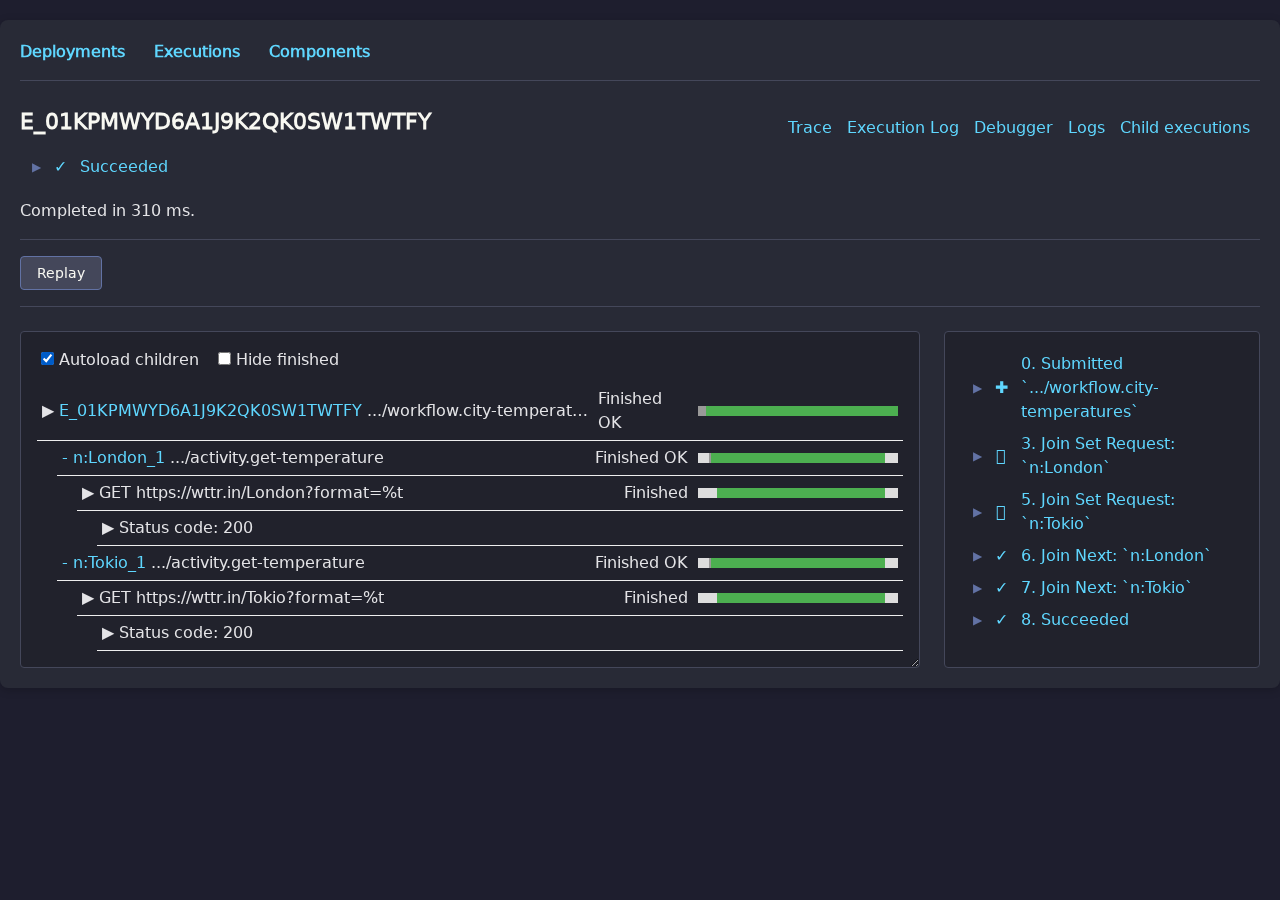Click the plus icon beside Submitted event
This screenshot has height=900, width=1280.
click(1001, 387)
